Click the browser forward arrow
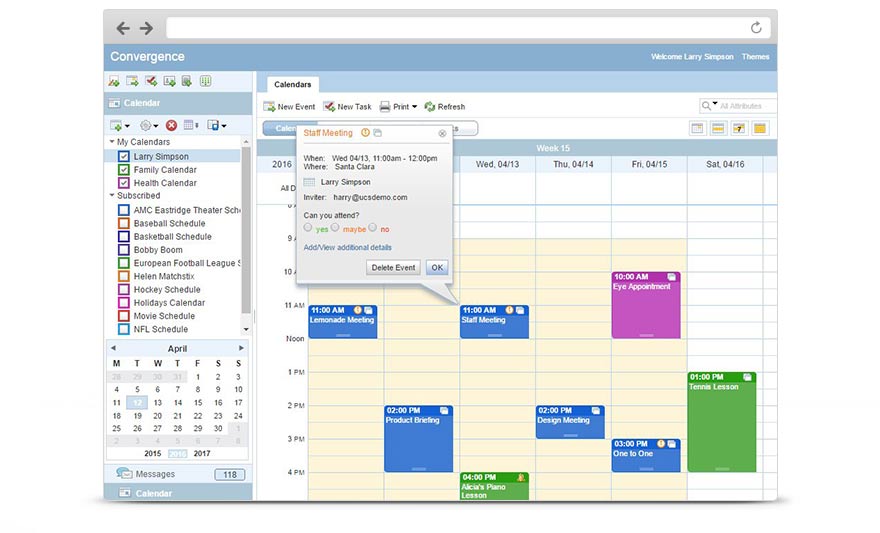The width and height of the screenshot is (880, 533). coord(146,28)
